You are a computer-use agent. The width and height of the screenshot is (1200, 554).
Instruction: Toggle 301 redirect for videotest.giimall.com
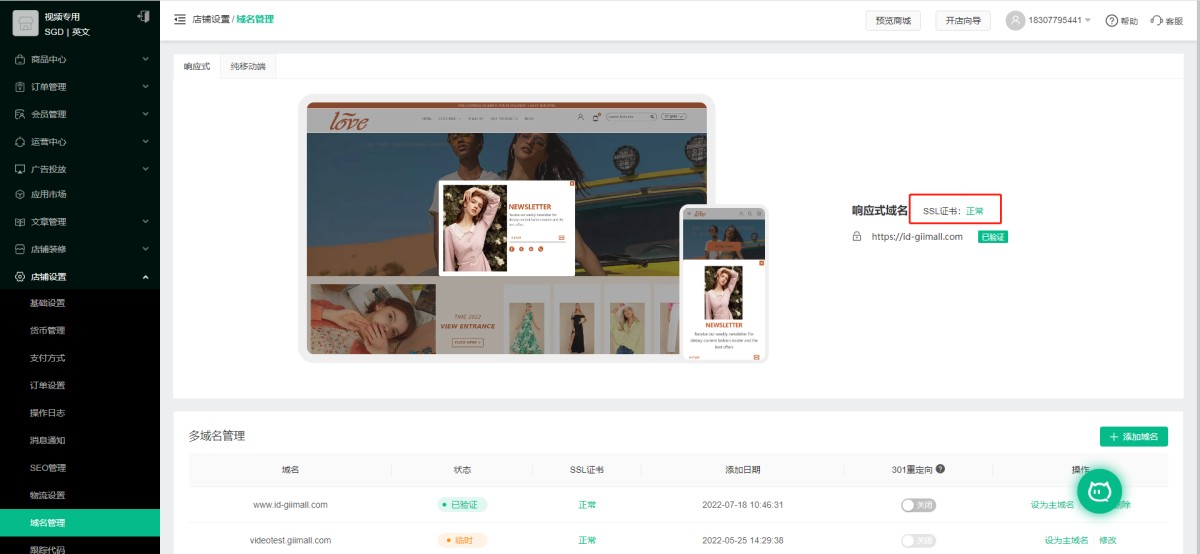point(917,540)
